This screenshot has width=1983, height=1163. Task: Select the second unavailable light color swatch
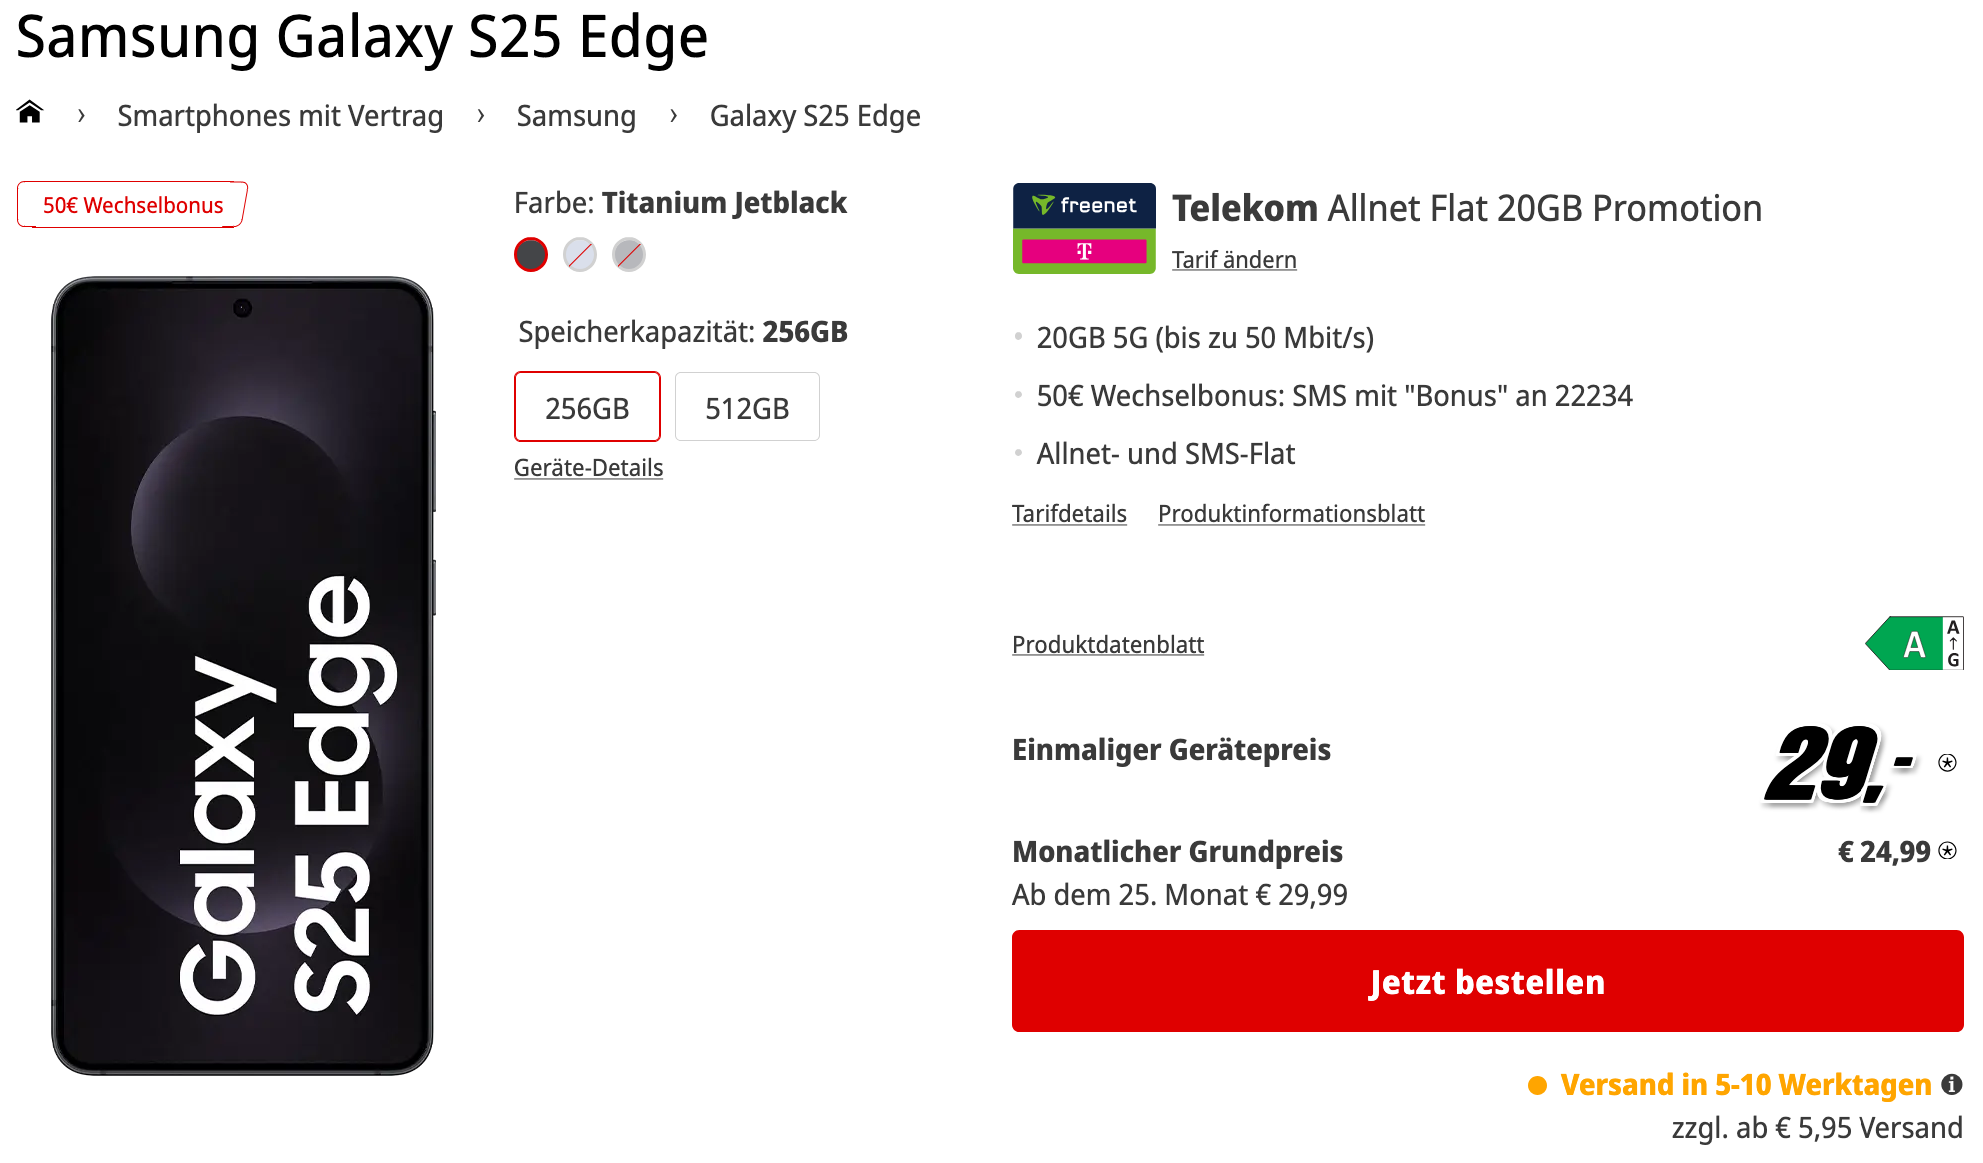pos(580,255)
